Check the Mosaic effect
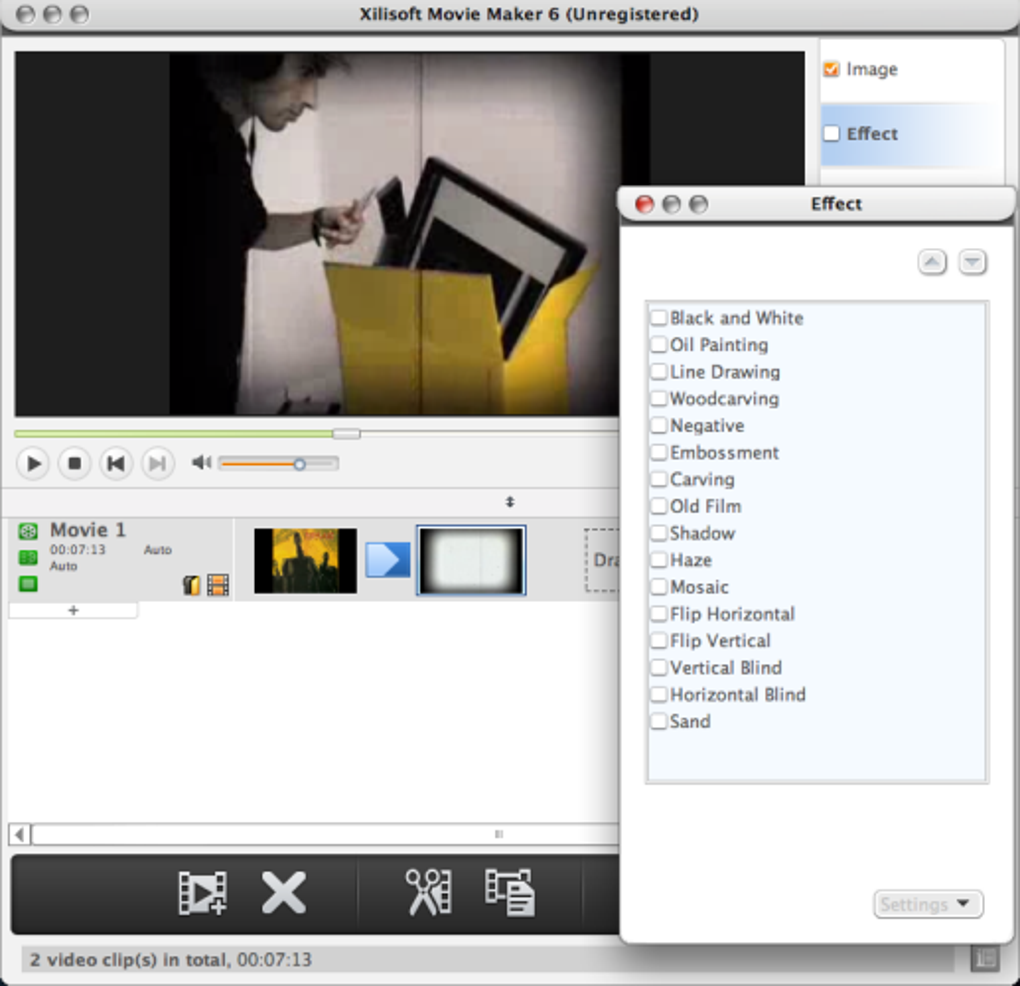Image resolution: width=1020 pixels, height=986 pixels. coord(659,587)
